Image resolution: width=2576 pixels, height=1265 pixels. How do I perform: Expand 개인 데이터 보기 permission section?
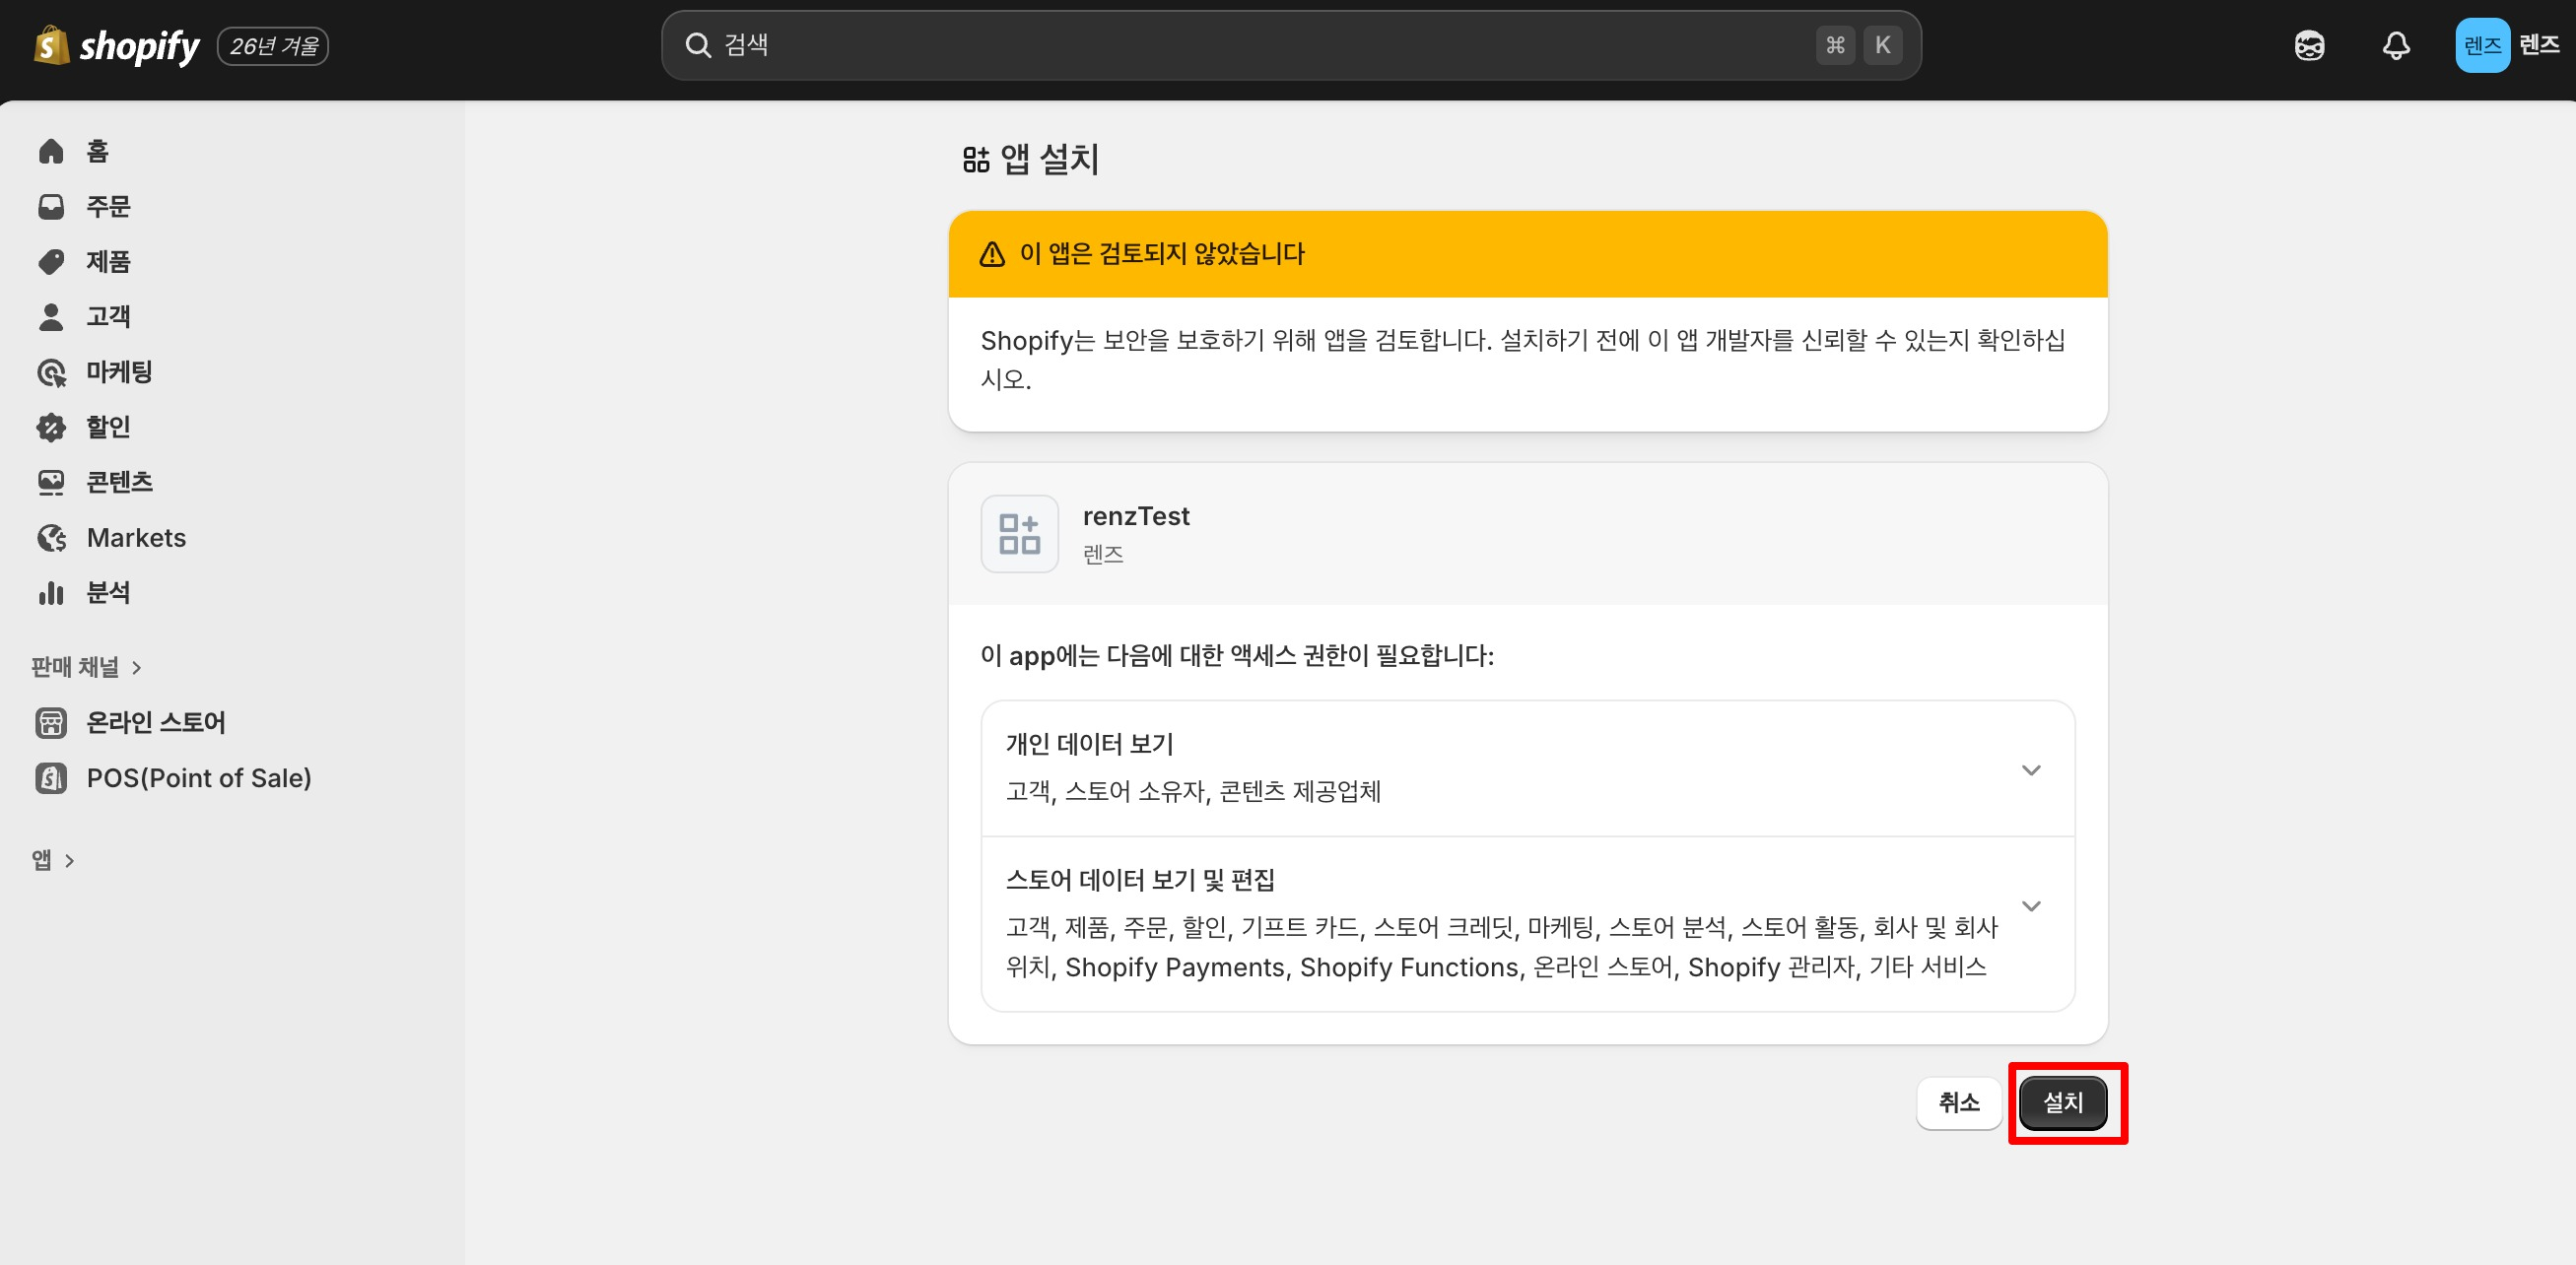pos(2030,770)
